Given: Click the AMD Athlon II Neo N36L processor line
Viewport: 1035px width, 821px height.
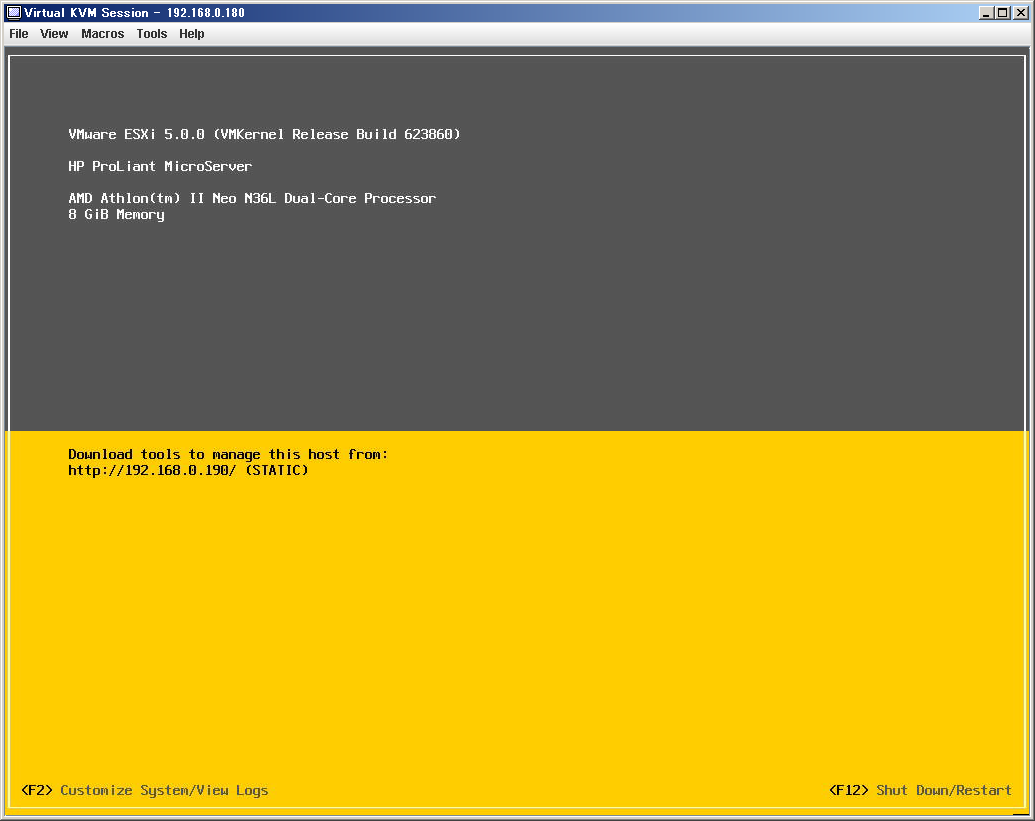Looking at the screenshot, I should point(252,198).
